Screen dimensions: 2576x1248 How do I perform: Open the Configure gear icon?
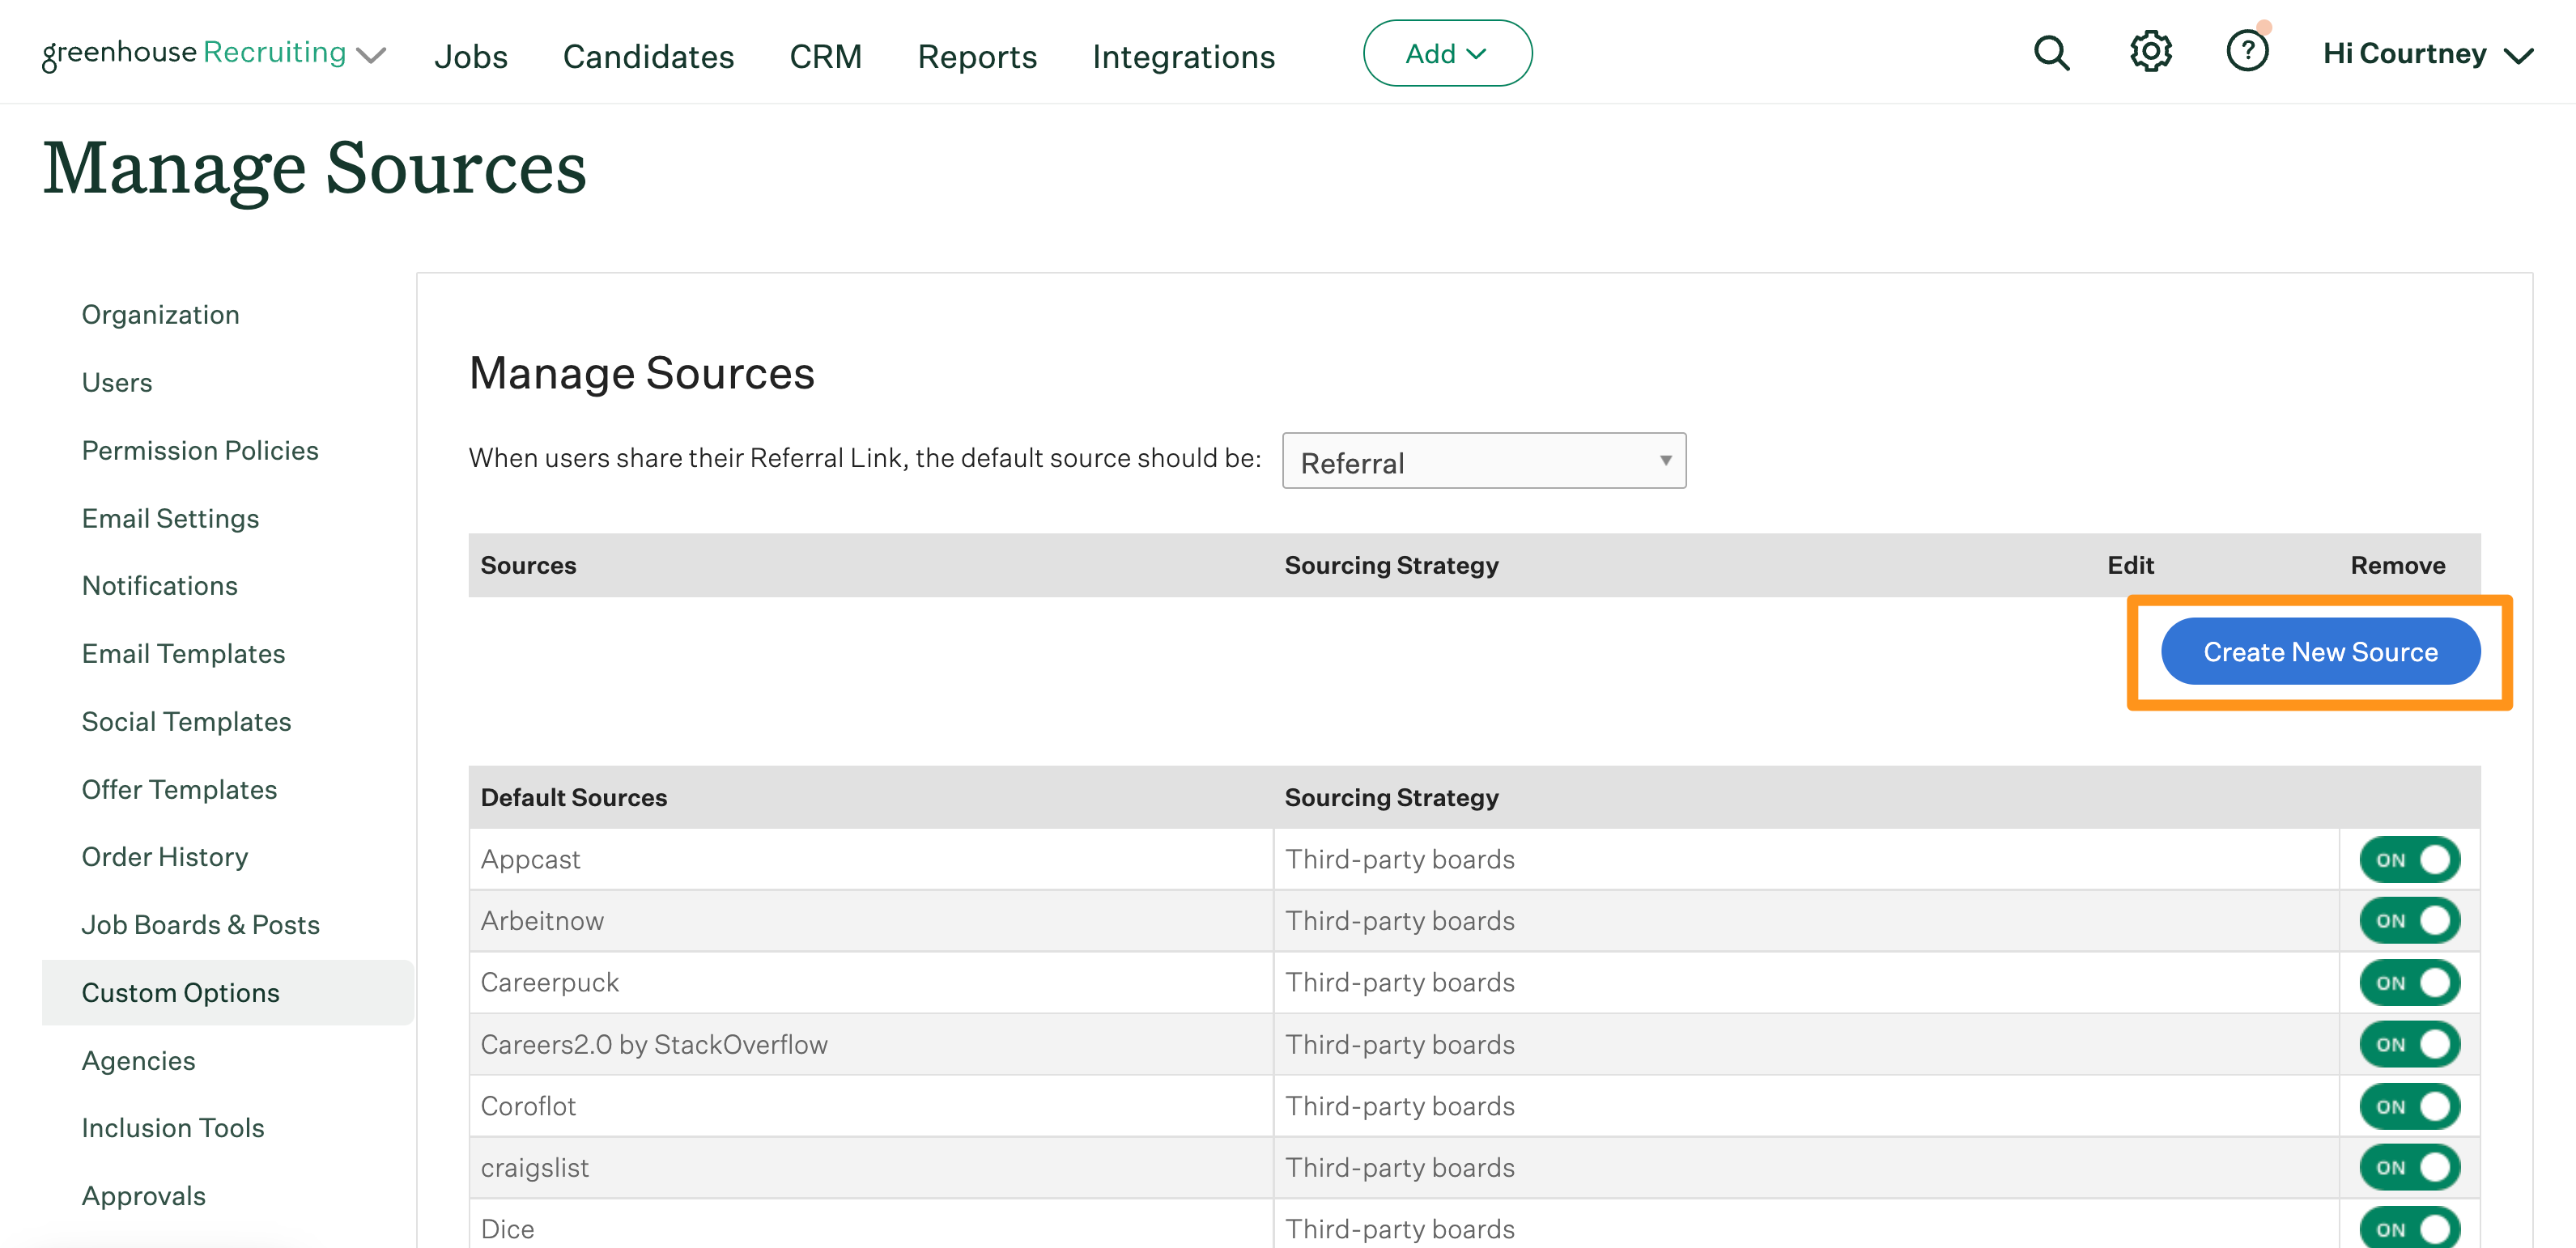click(x=2150, y=52)
